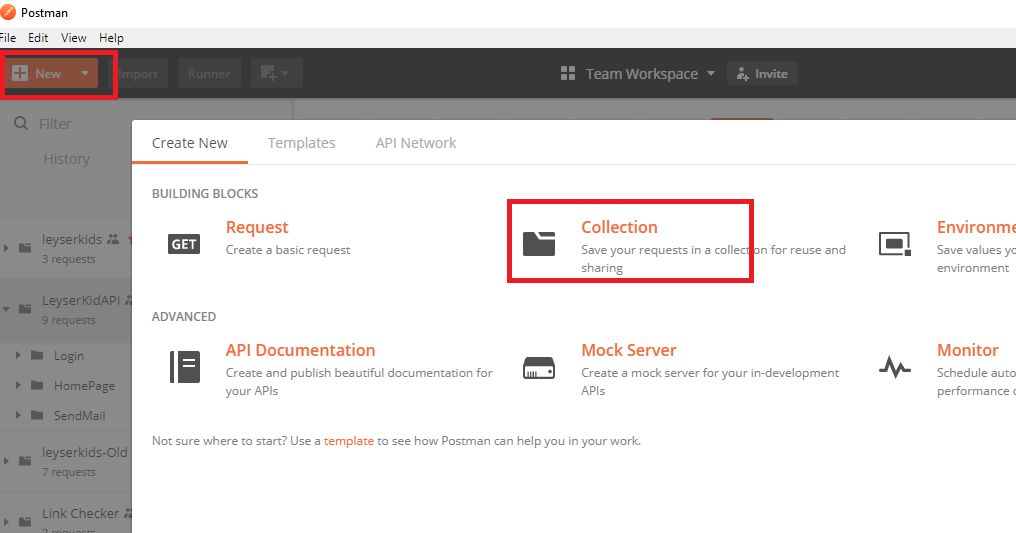Click the Import button
This screenshot has height=533, width=1016.
138,74
